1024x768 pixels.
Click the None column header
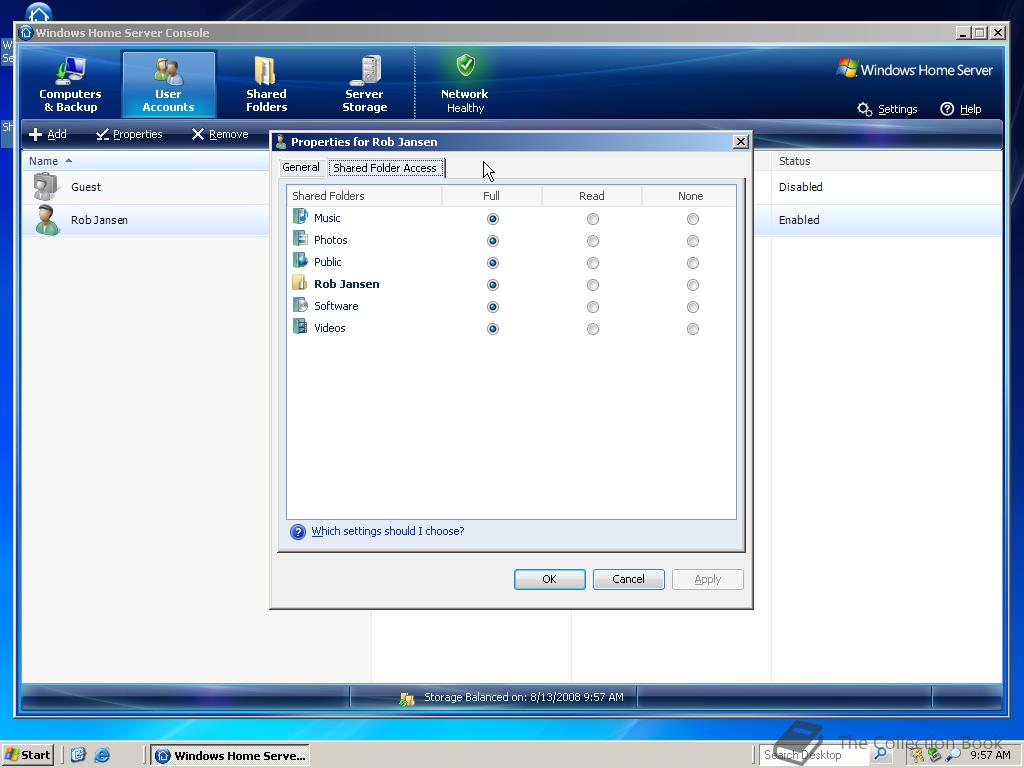tap(690, 196)
